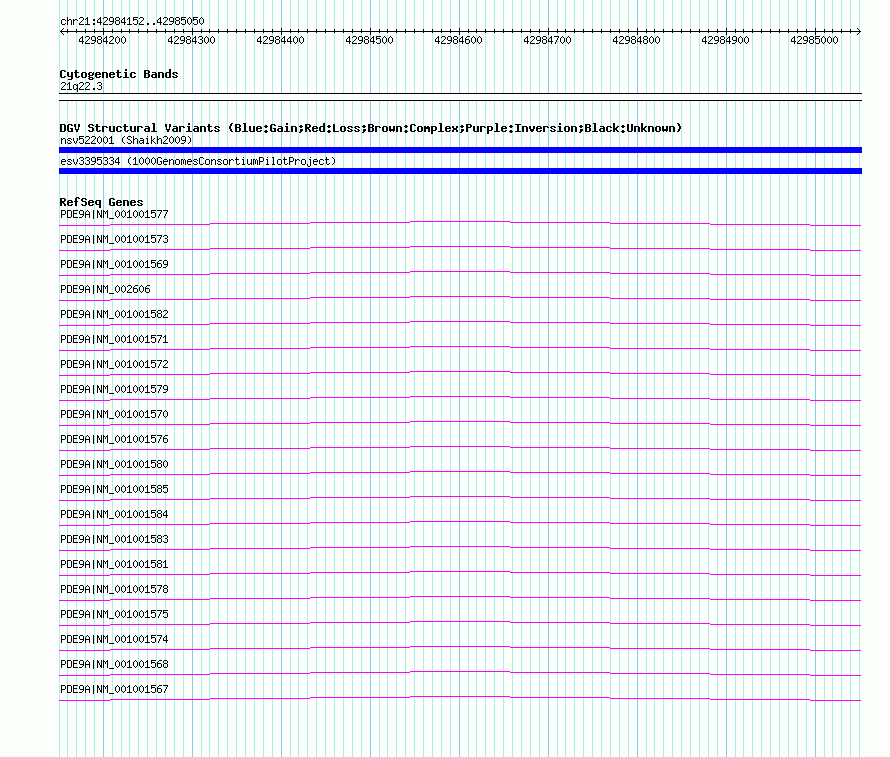Select the 42984900 ruler position
890x757 pixels.
(x=725, y=40)
